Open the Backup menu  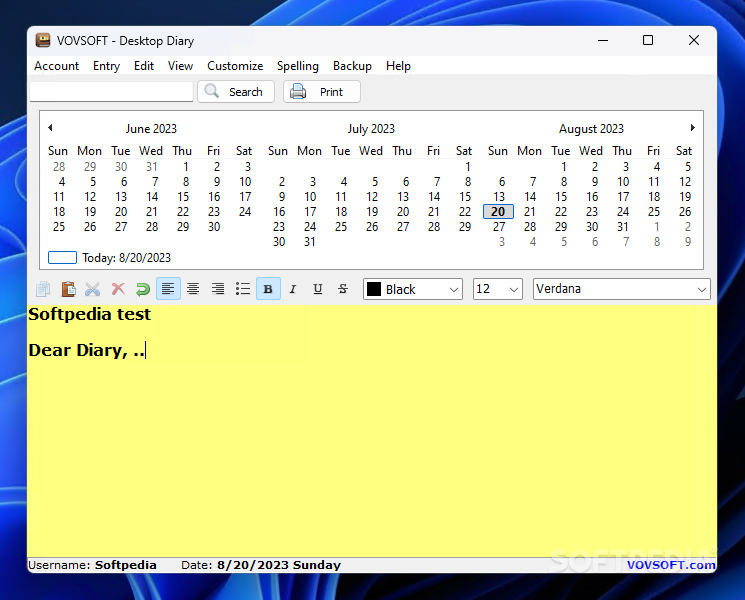[353, 66]
